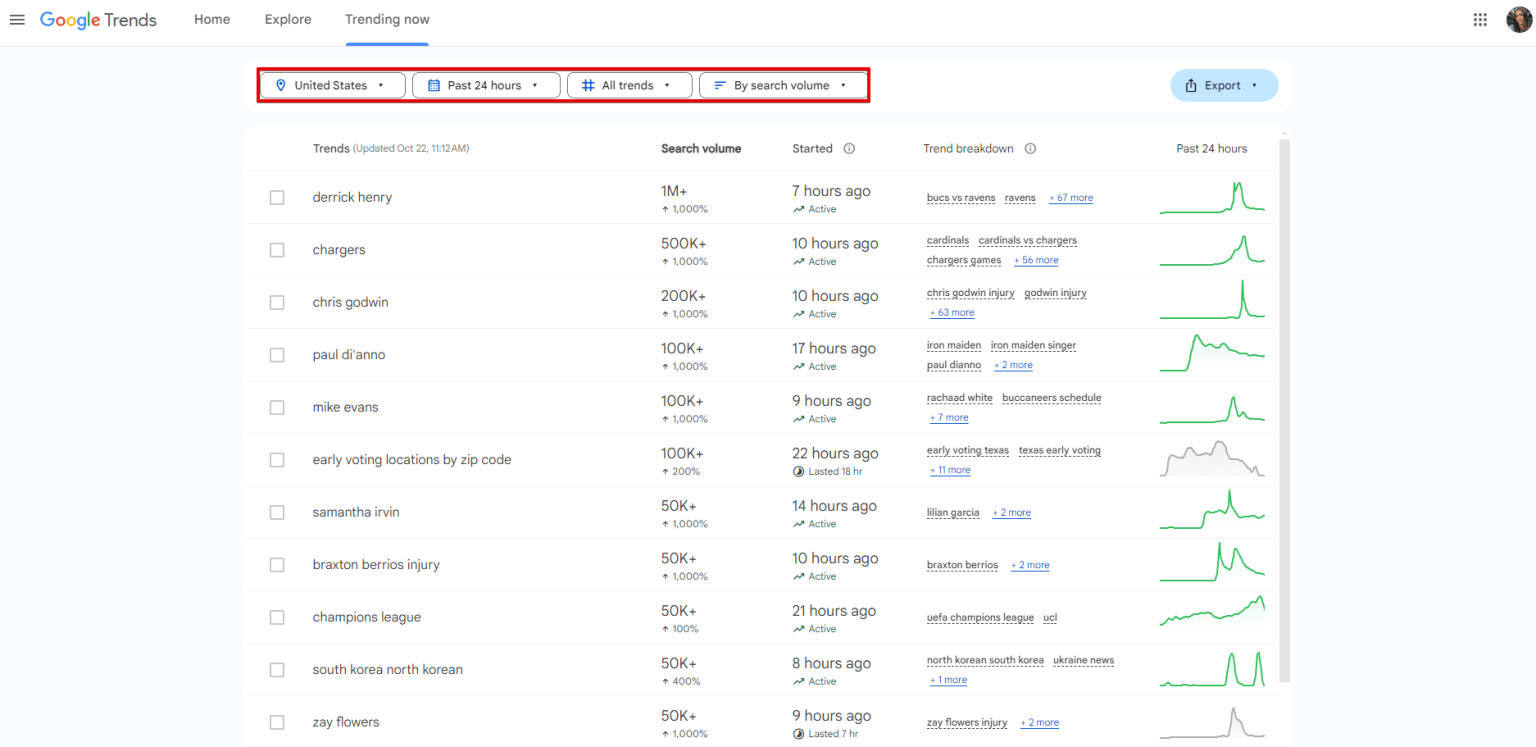
Task: Click your profile avatar picture
Action: pyautogui.click(x=1519, y=19)
